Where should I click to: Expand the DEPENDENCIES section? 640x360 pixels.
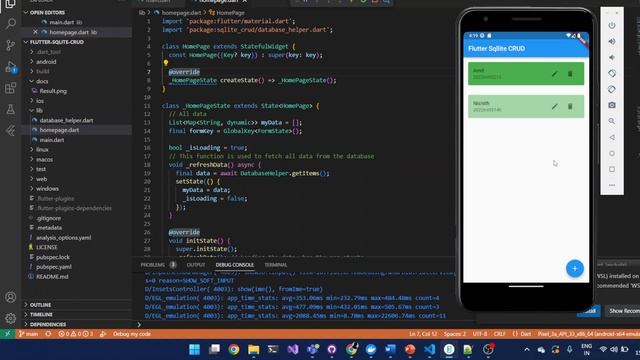pyautogui.click(x=48, y=324)
